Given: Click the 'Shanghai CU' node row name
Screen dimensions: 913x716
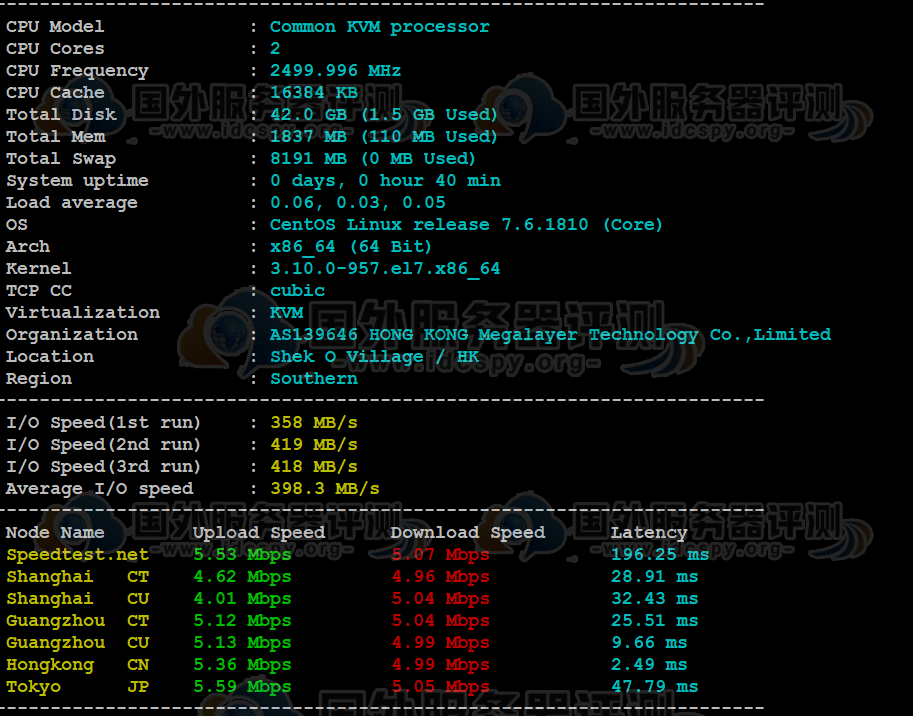Looking at the screenshot, I should (77, 599).
